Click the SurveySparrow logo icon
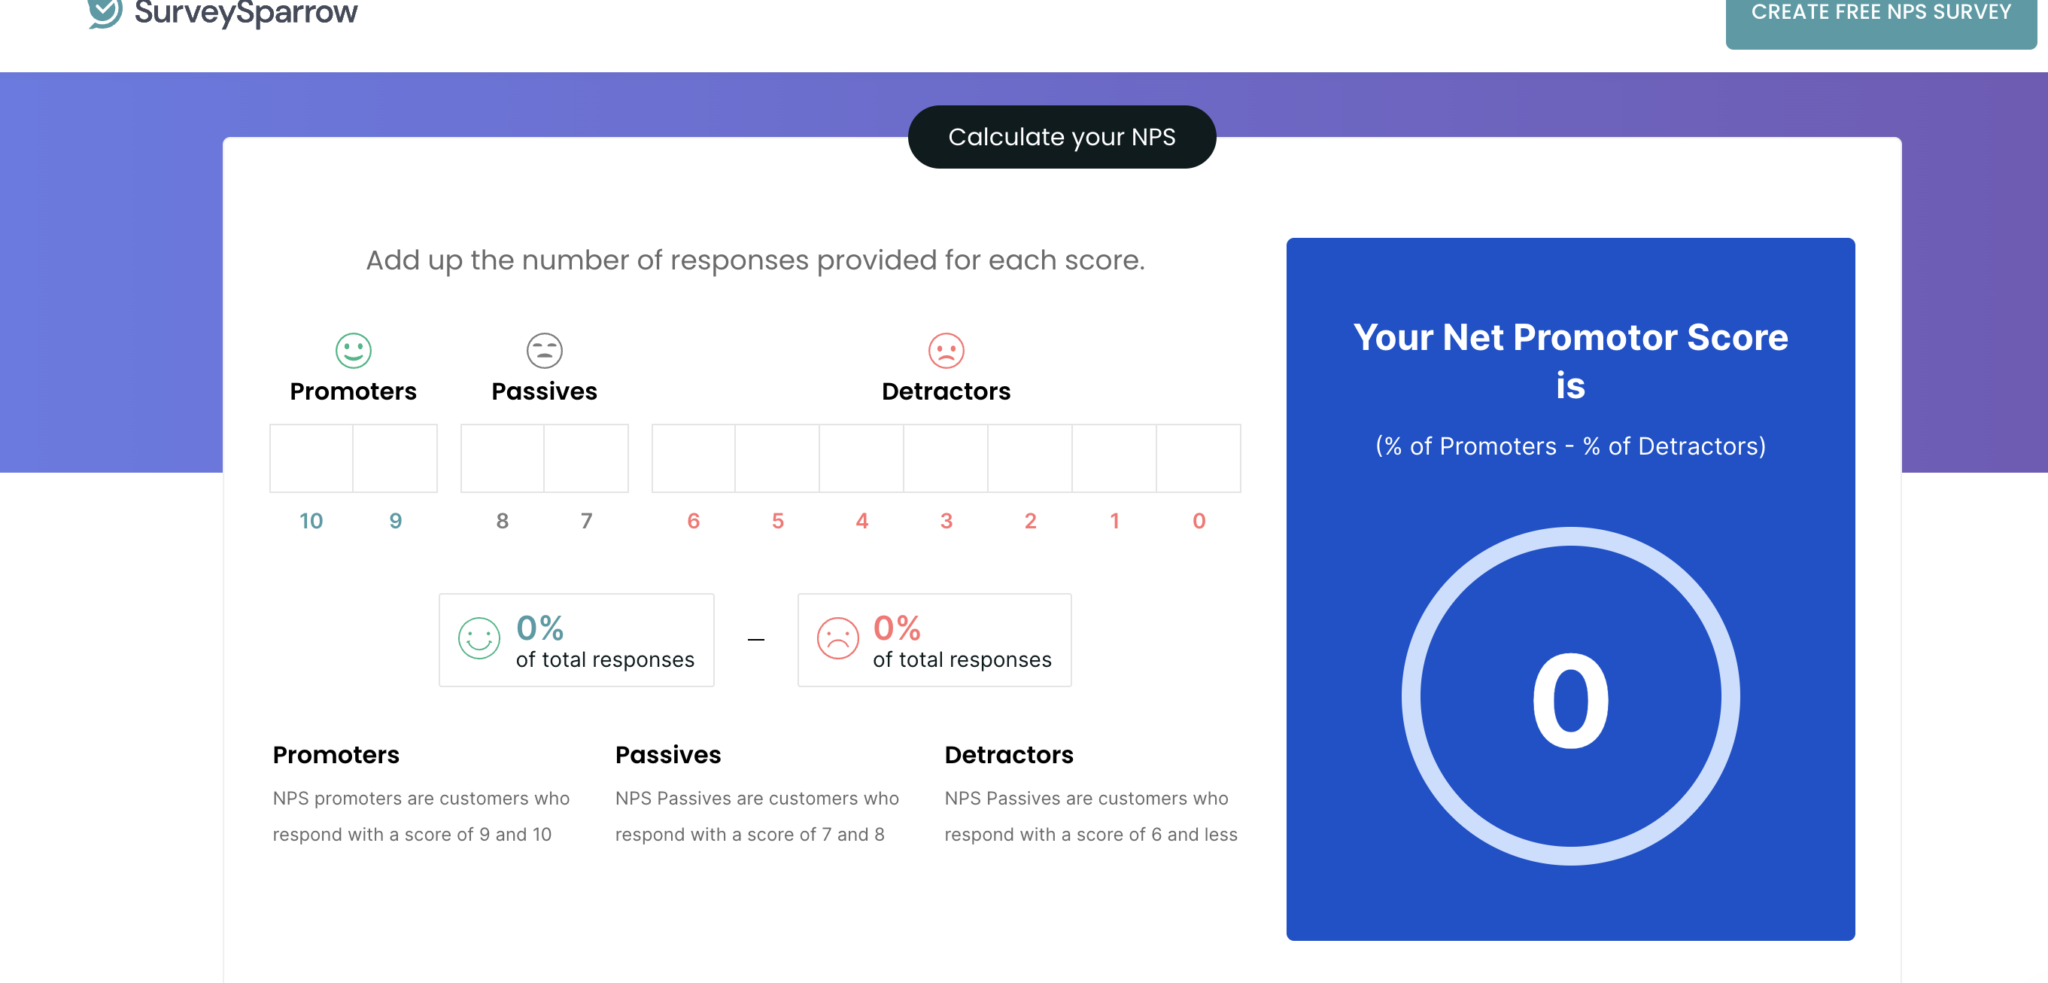This screenshot has width=2048, height=983. (103, 13)
